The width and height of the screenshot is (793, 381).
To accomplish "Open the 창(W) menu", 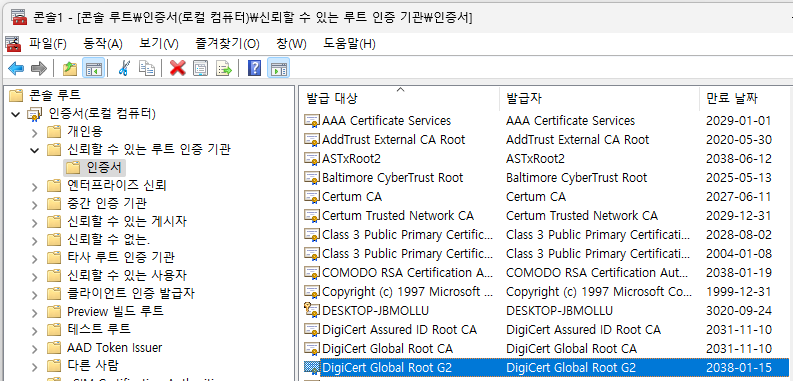I will (x=291, y=44).
